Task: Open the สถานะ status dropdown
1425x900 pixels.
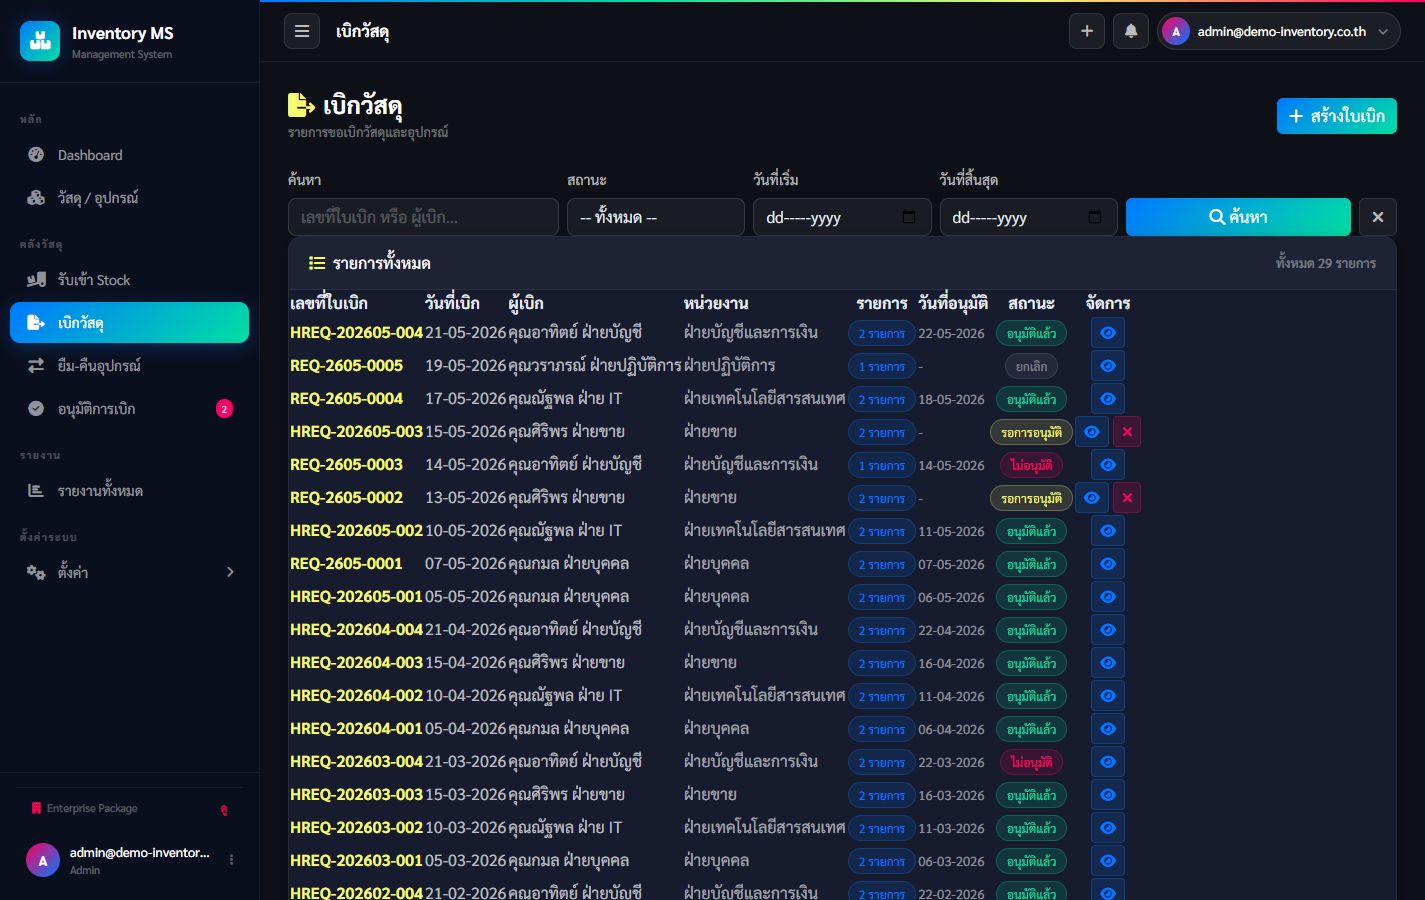Action: coord(656,217)
